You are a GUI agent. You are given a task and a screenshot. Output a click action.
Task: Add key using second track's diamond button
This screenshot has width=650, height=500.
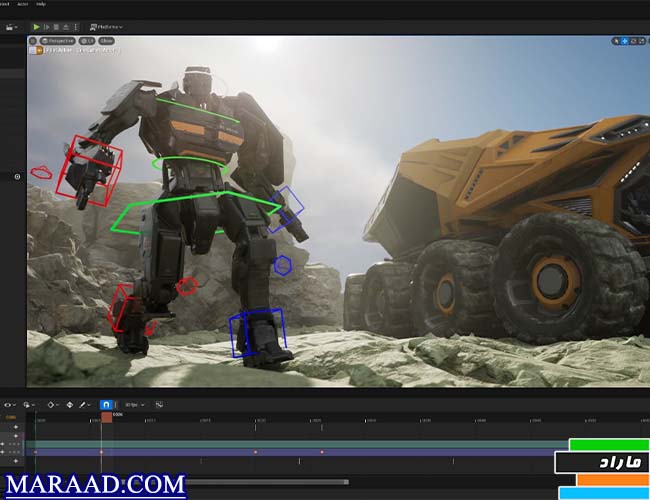click(x=16, y=436)
